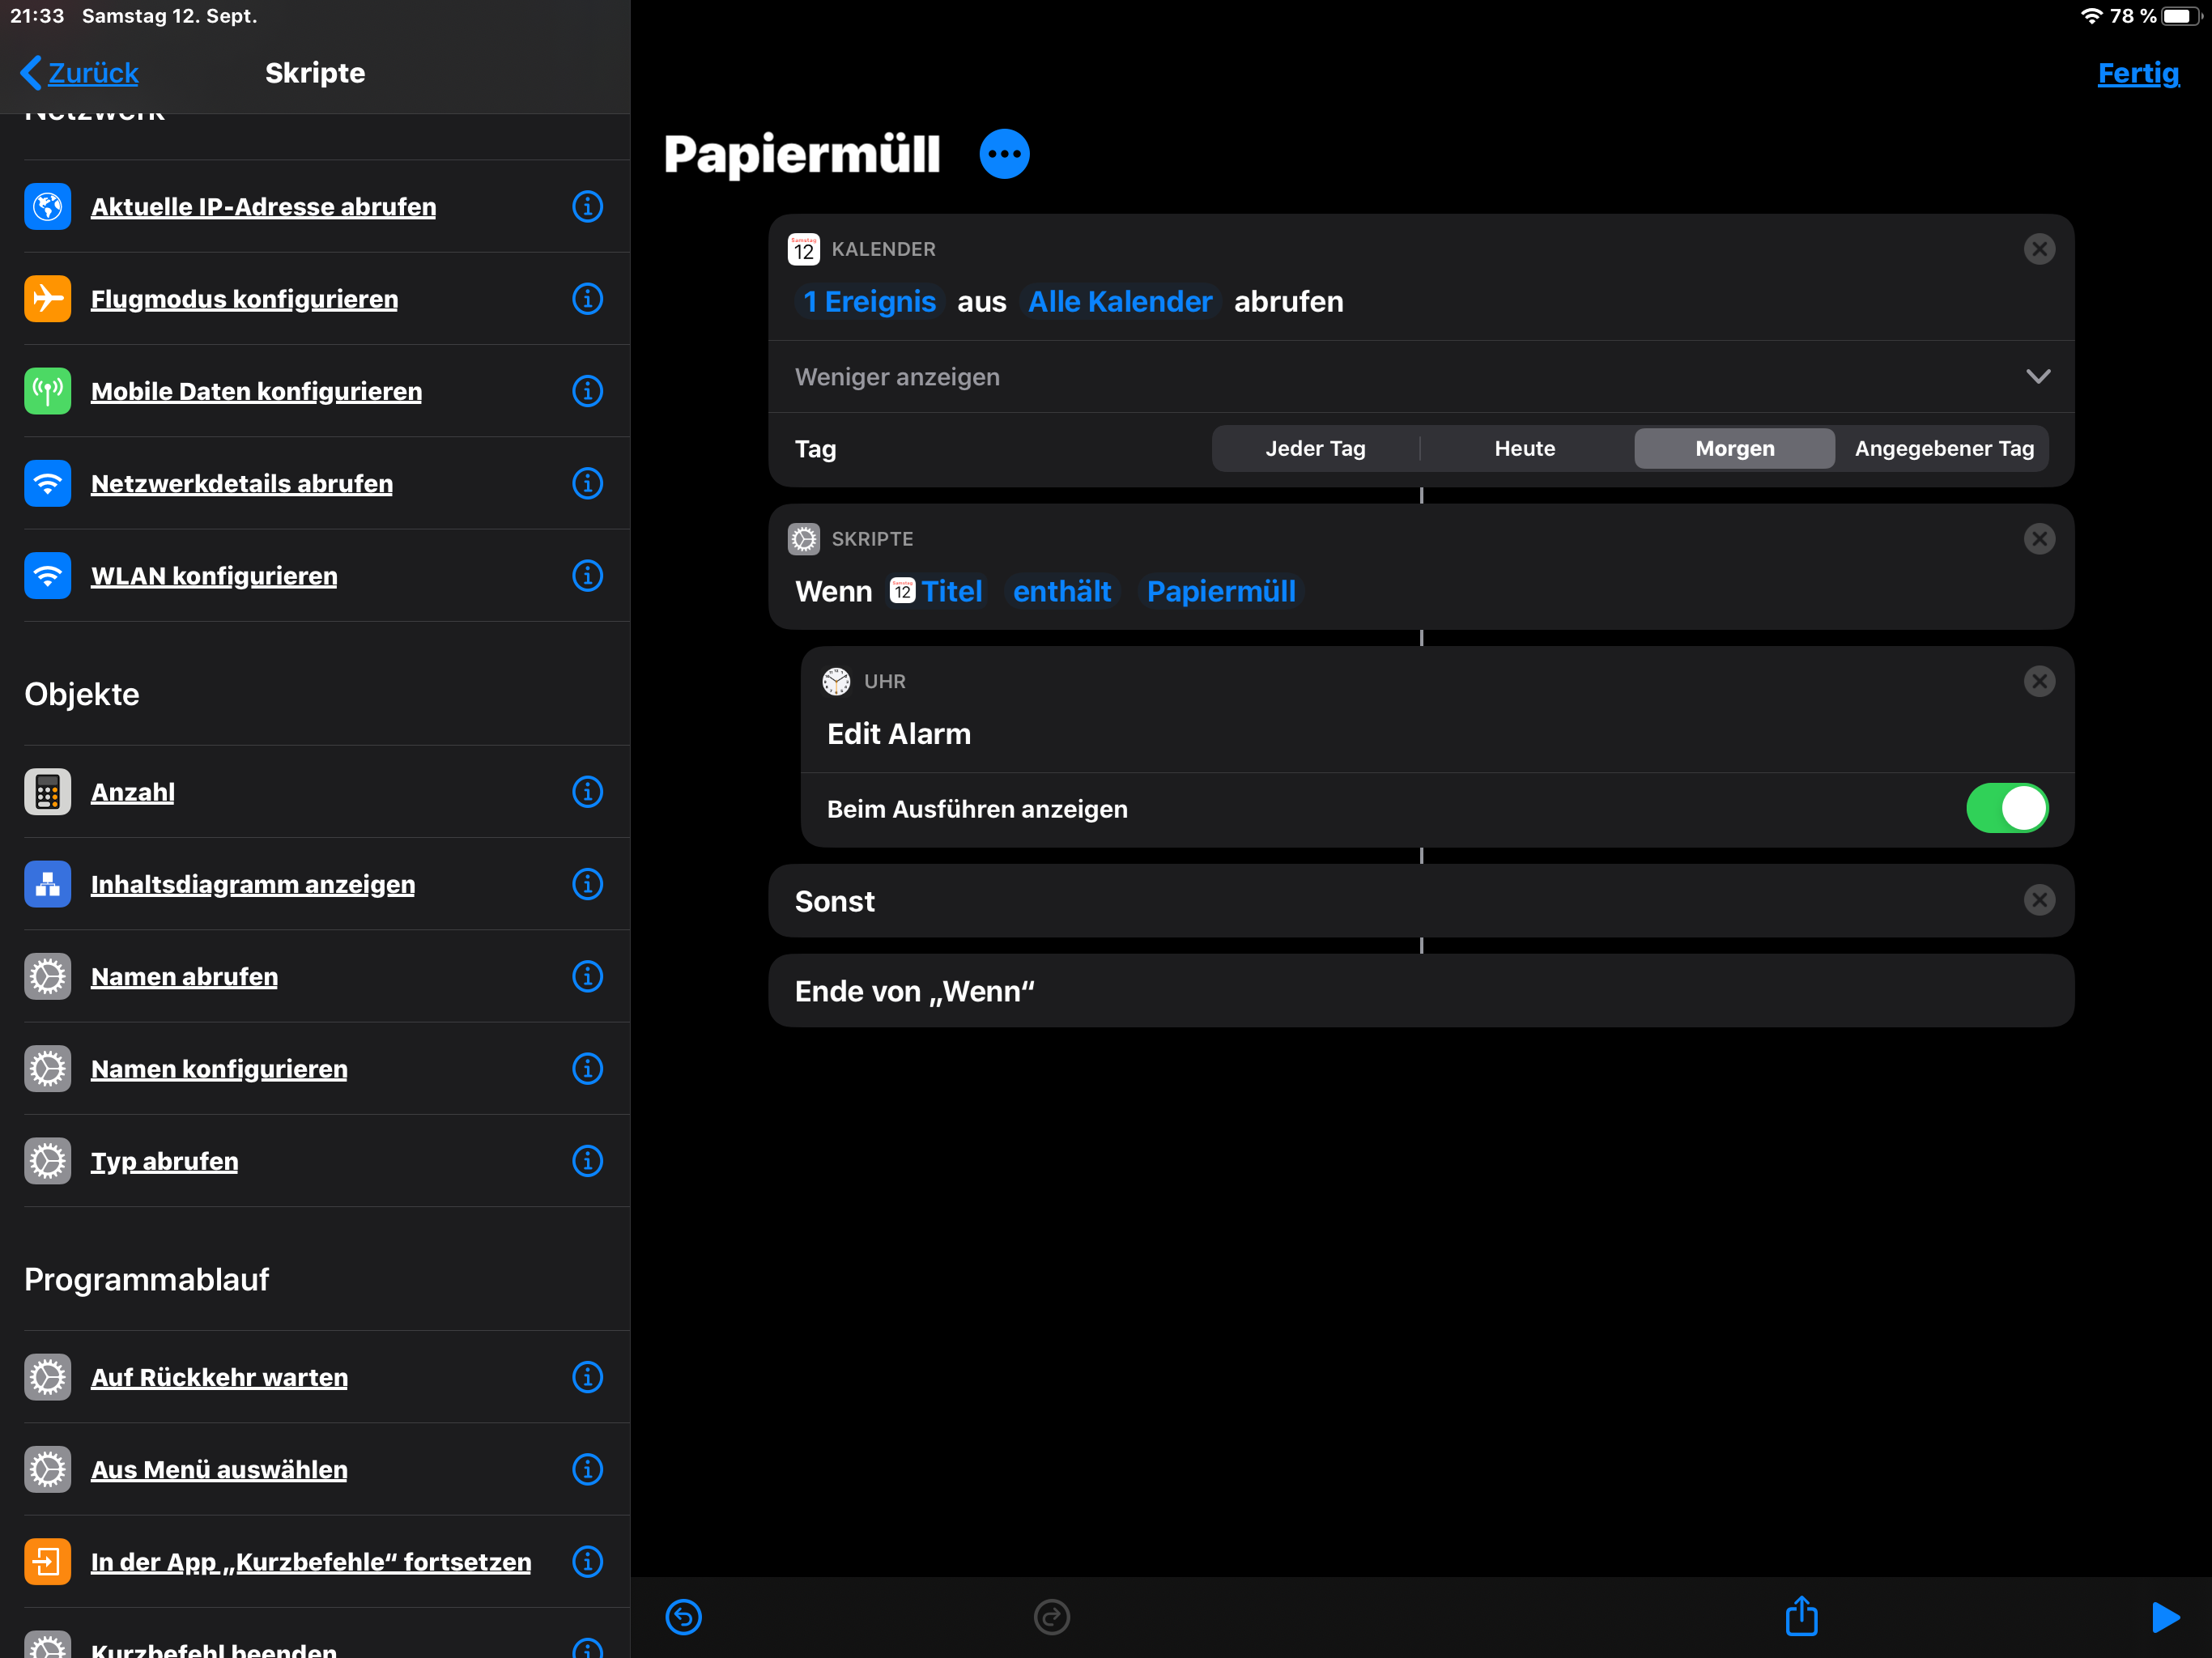Screen dimensions: 2212x1658
Task: Collapse options via Weniger anzeigen chevron
Action: pos(2037,377)
